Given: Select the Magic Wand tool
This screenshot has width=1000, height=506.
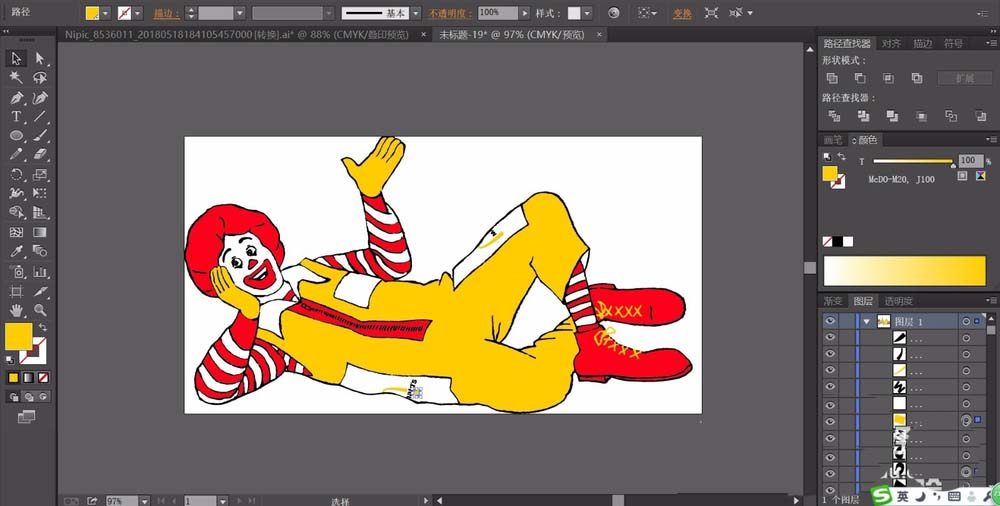Looking at the screenshot, I should click(x=16, y=78).
